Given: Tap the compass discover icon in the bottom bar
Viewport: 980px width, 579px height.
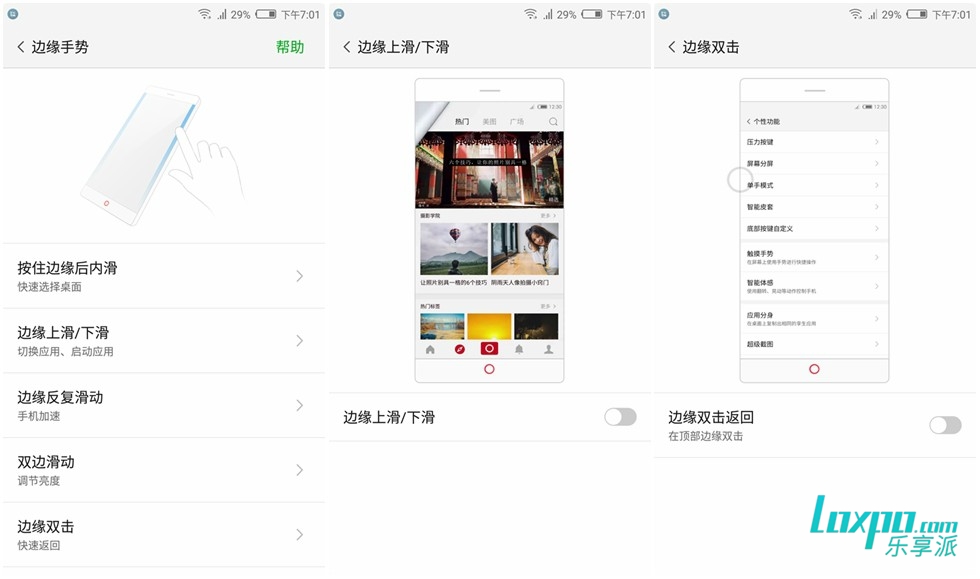Looking at the screenshot, I should pyautogui.click(x=458, y=348).
